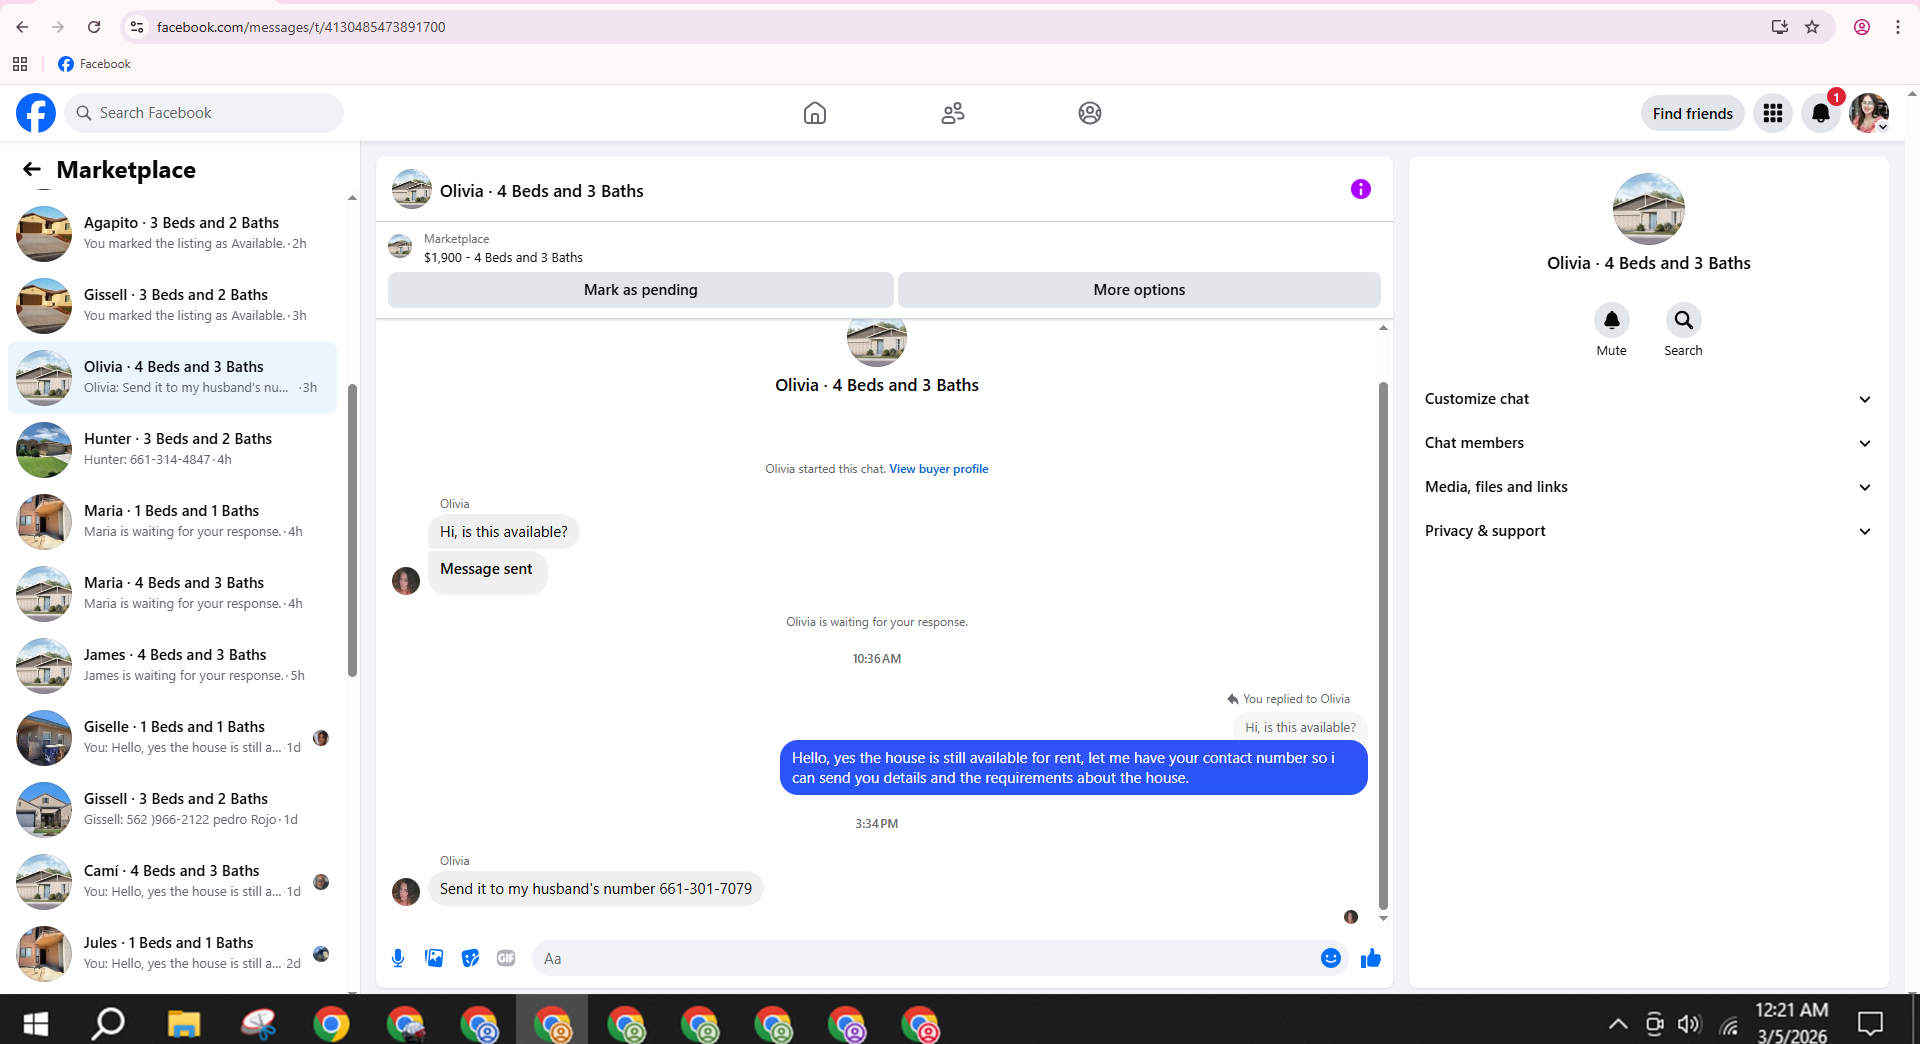Open Maria 1 Beds and 1 Baths chat

tap(172, 521)
